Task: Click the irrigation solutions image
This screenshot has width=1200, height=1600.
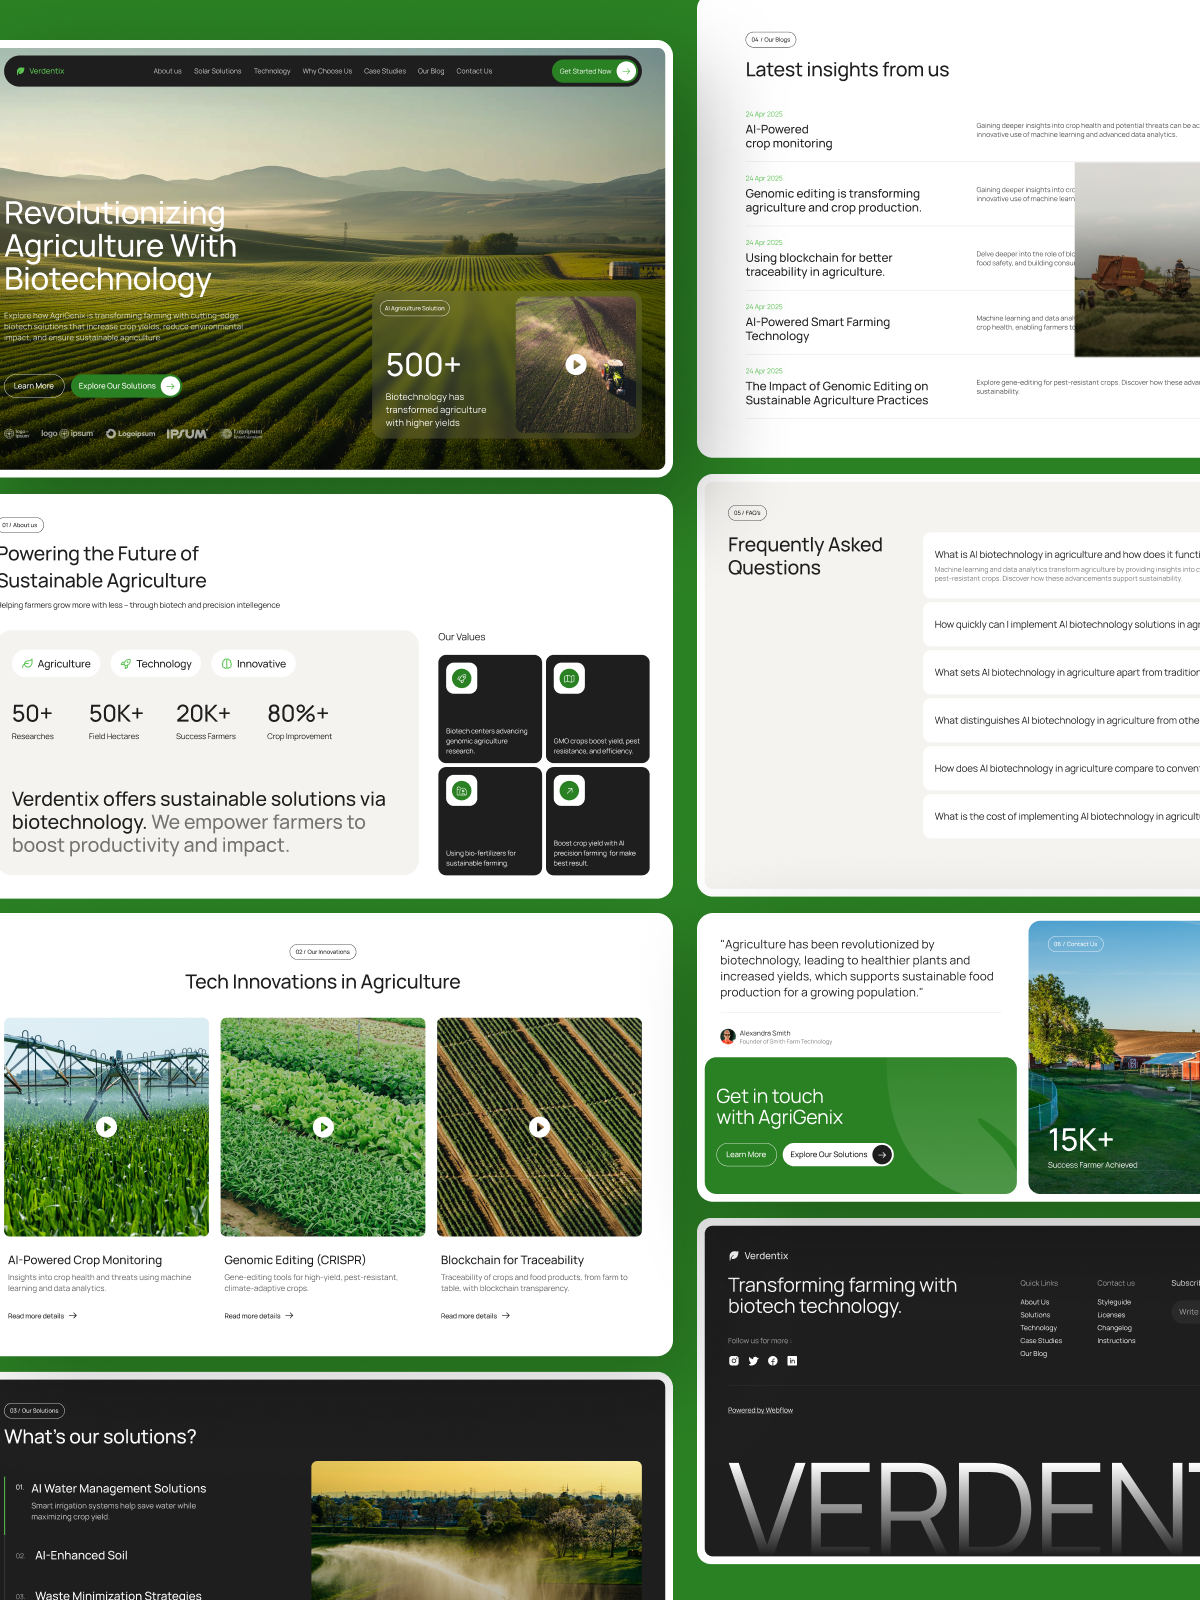Action: [476, 1530]
